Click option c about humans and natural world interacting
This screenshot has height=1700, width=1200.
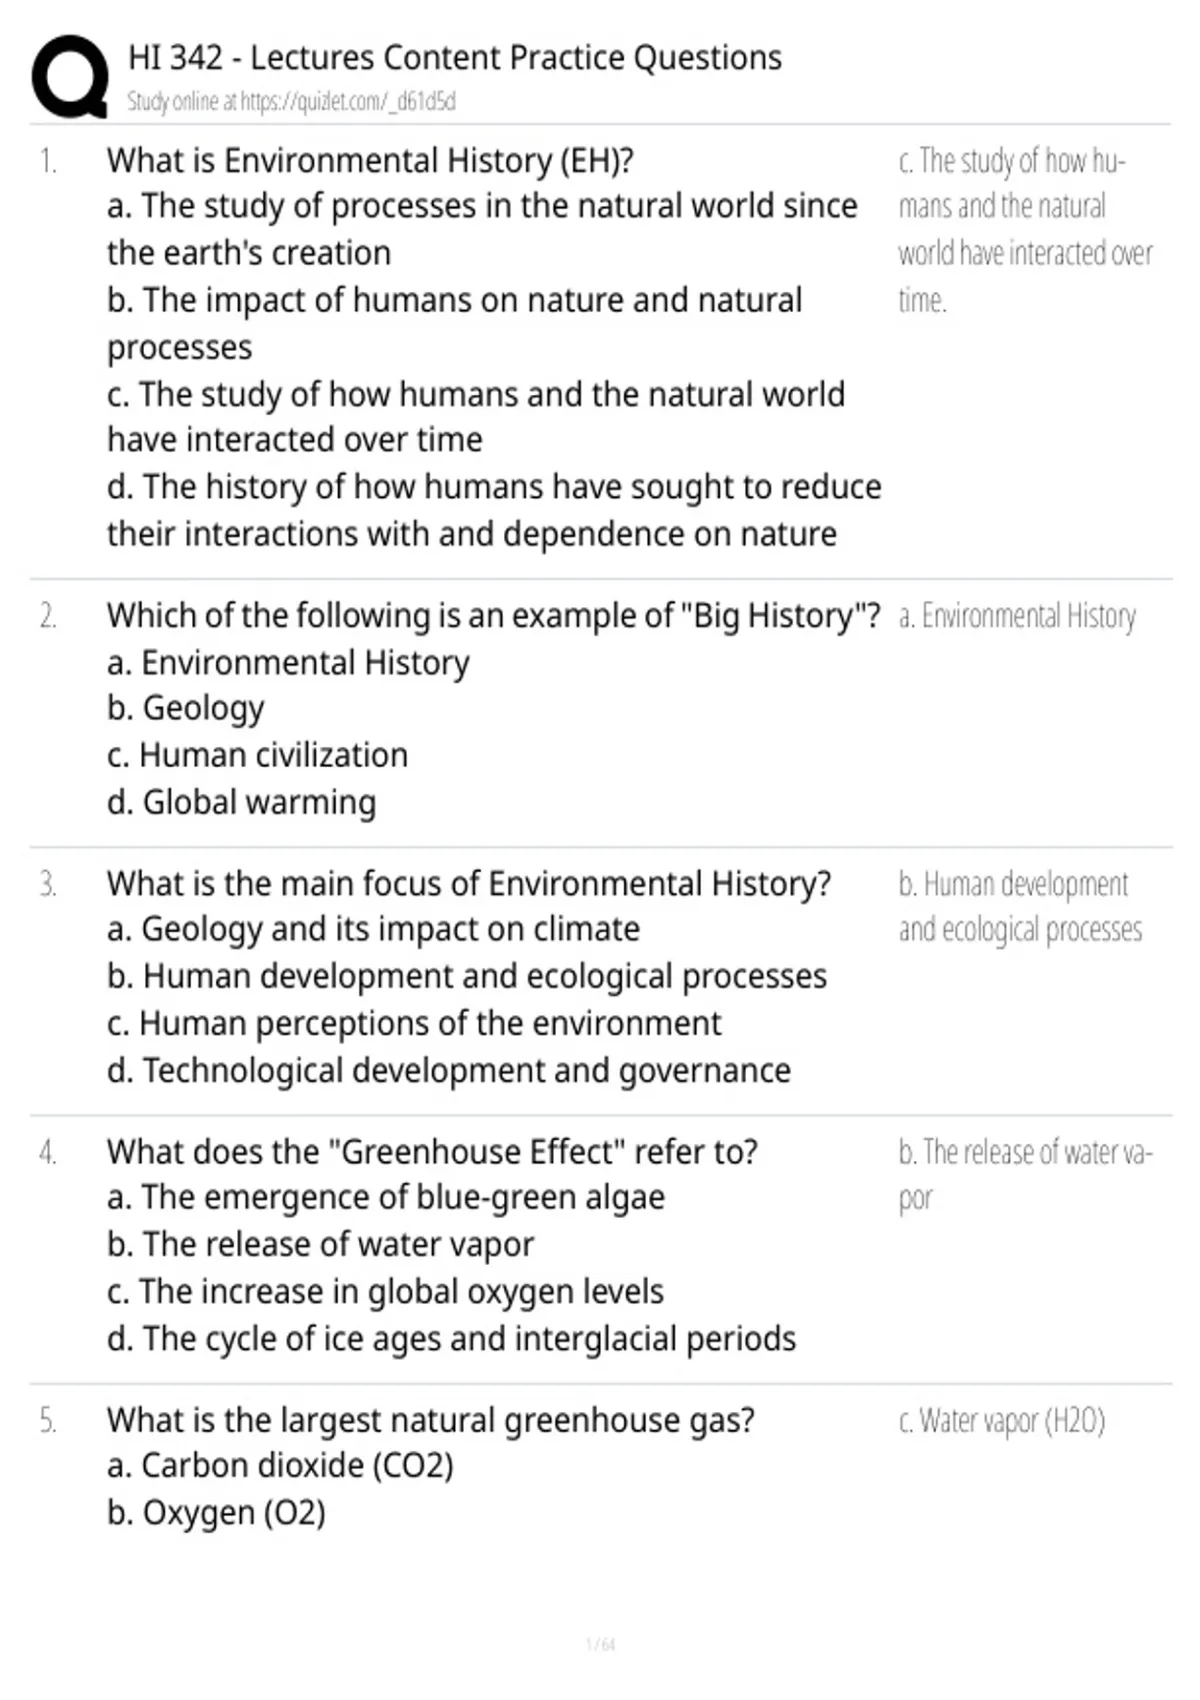476,417
